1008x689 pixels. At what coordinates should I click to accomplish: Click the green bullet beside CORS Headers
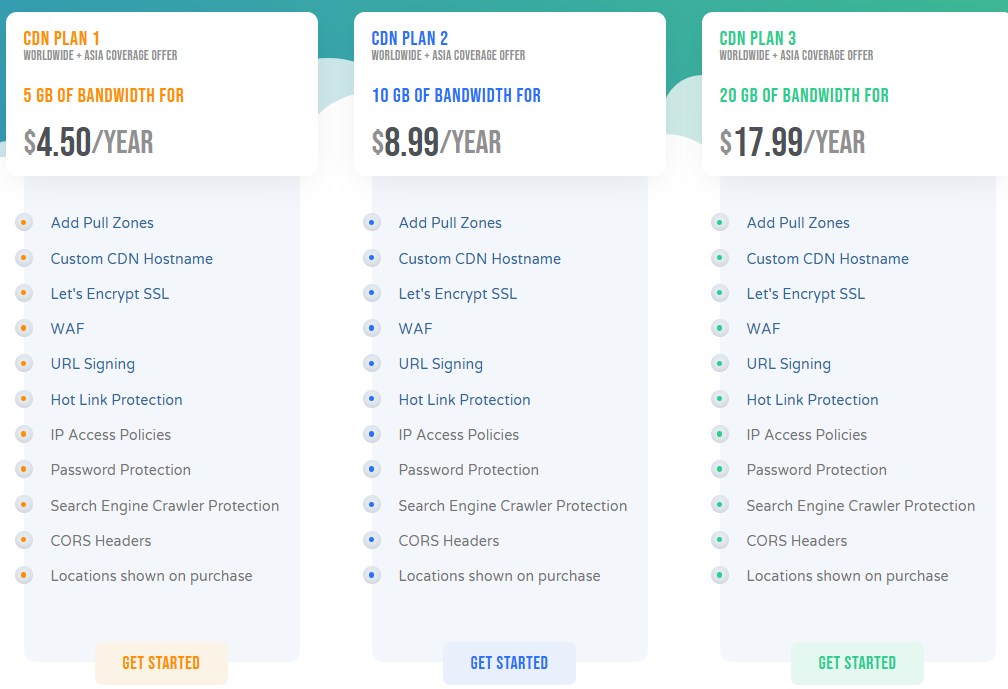click(x=720, y=540)
